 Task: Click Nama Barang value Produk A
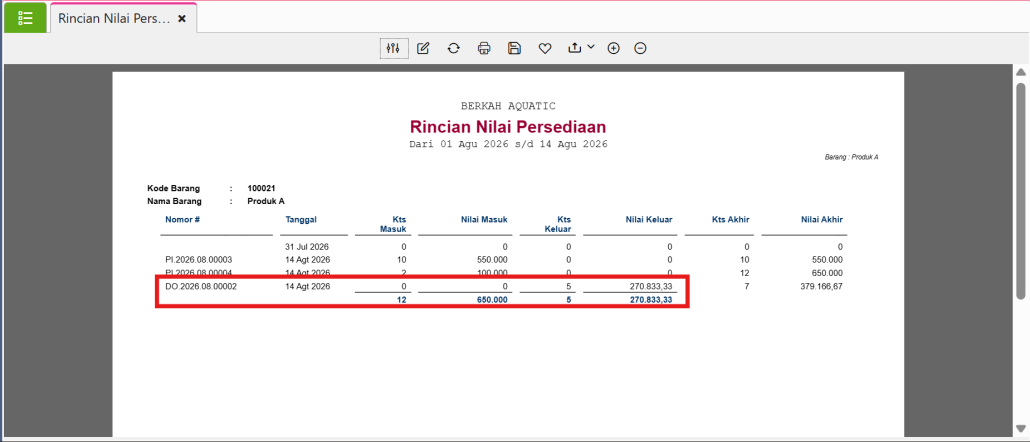click(266, 201)
